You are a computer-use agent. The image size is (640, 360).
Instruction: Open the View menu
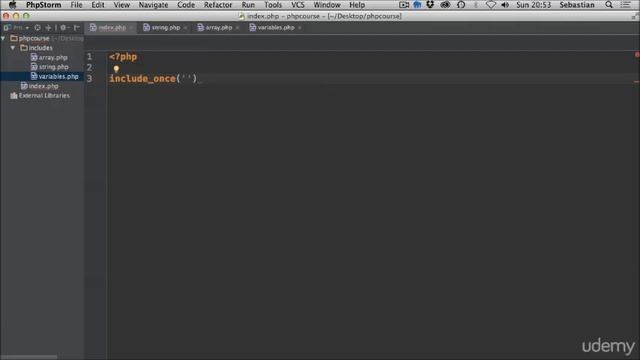[x=122, y=5]
